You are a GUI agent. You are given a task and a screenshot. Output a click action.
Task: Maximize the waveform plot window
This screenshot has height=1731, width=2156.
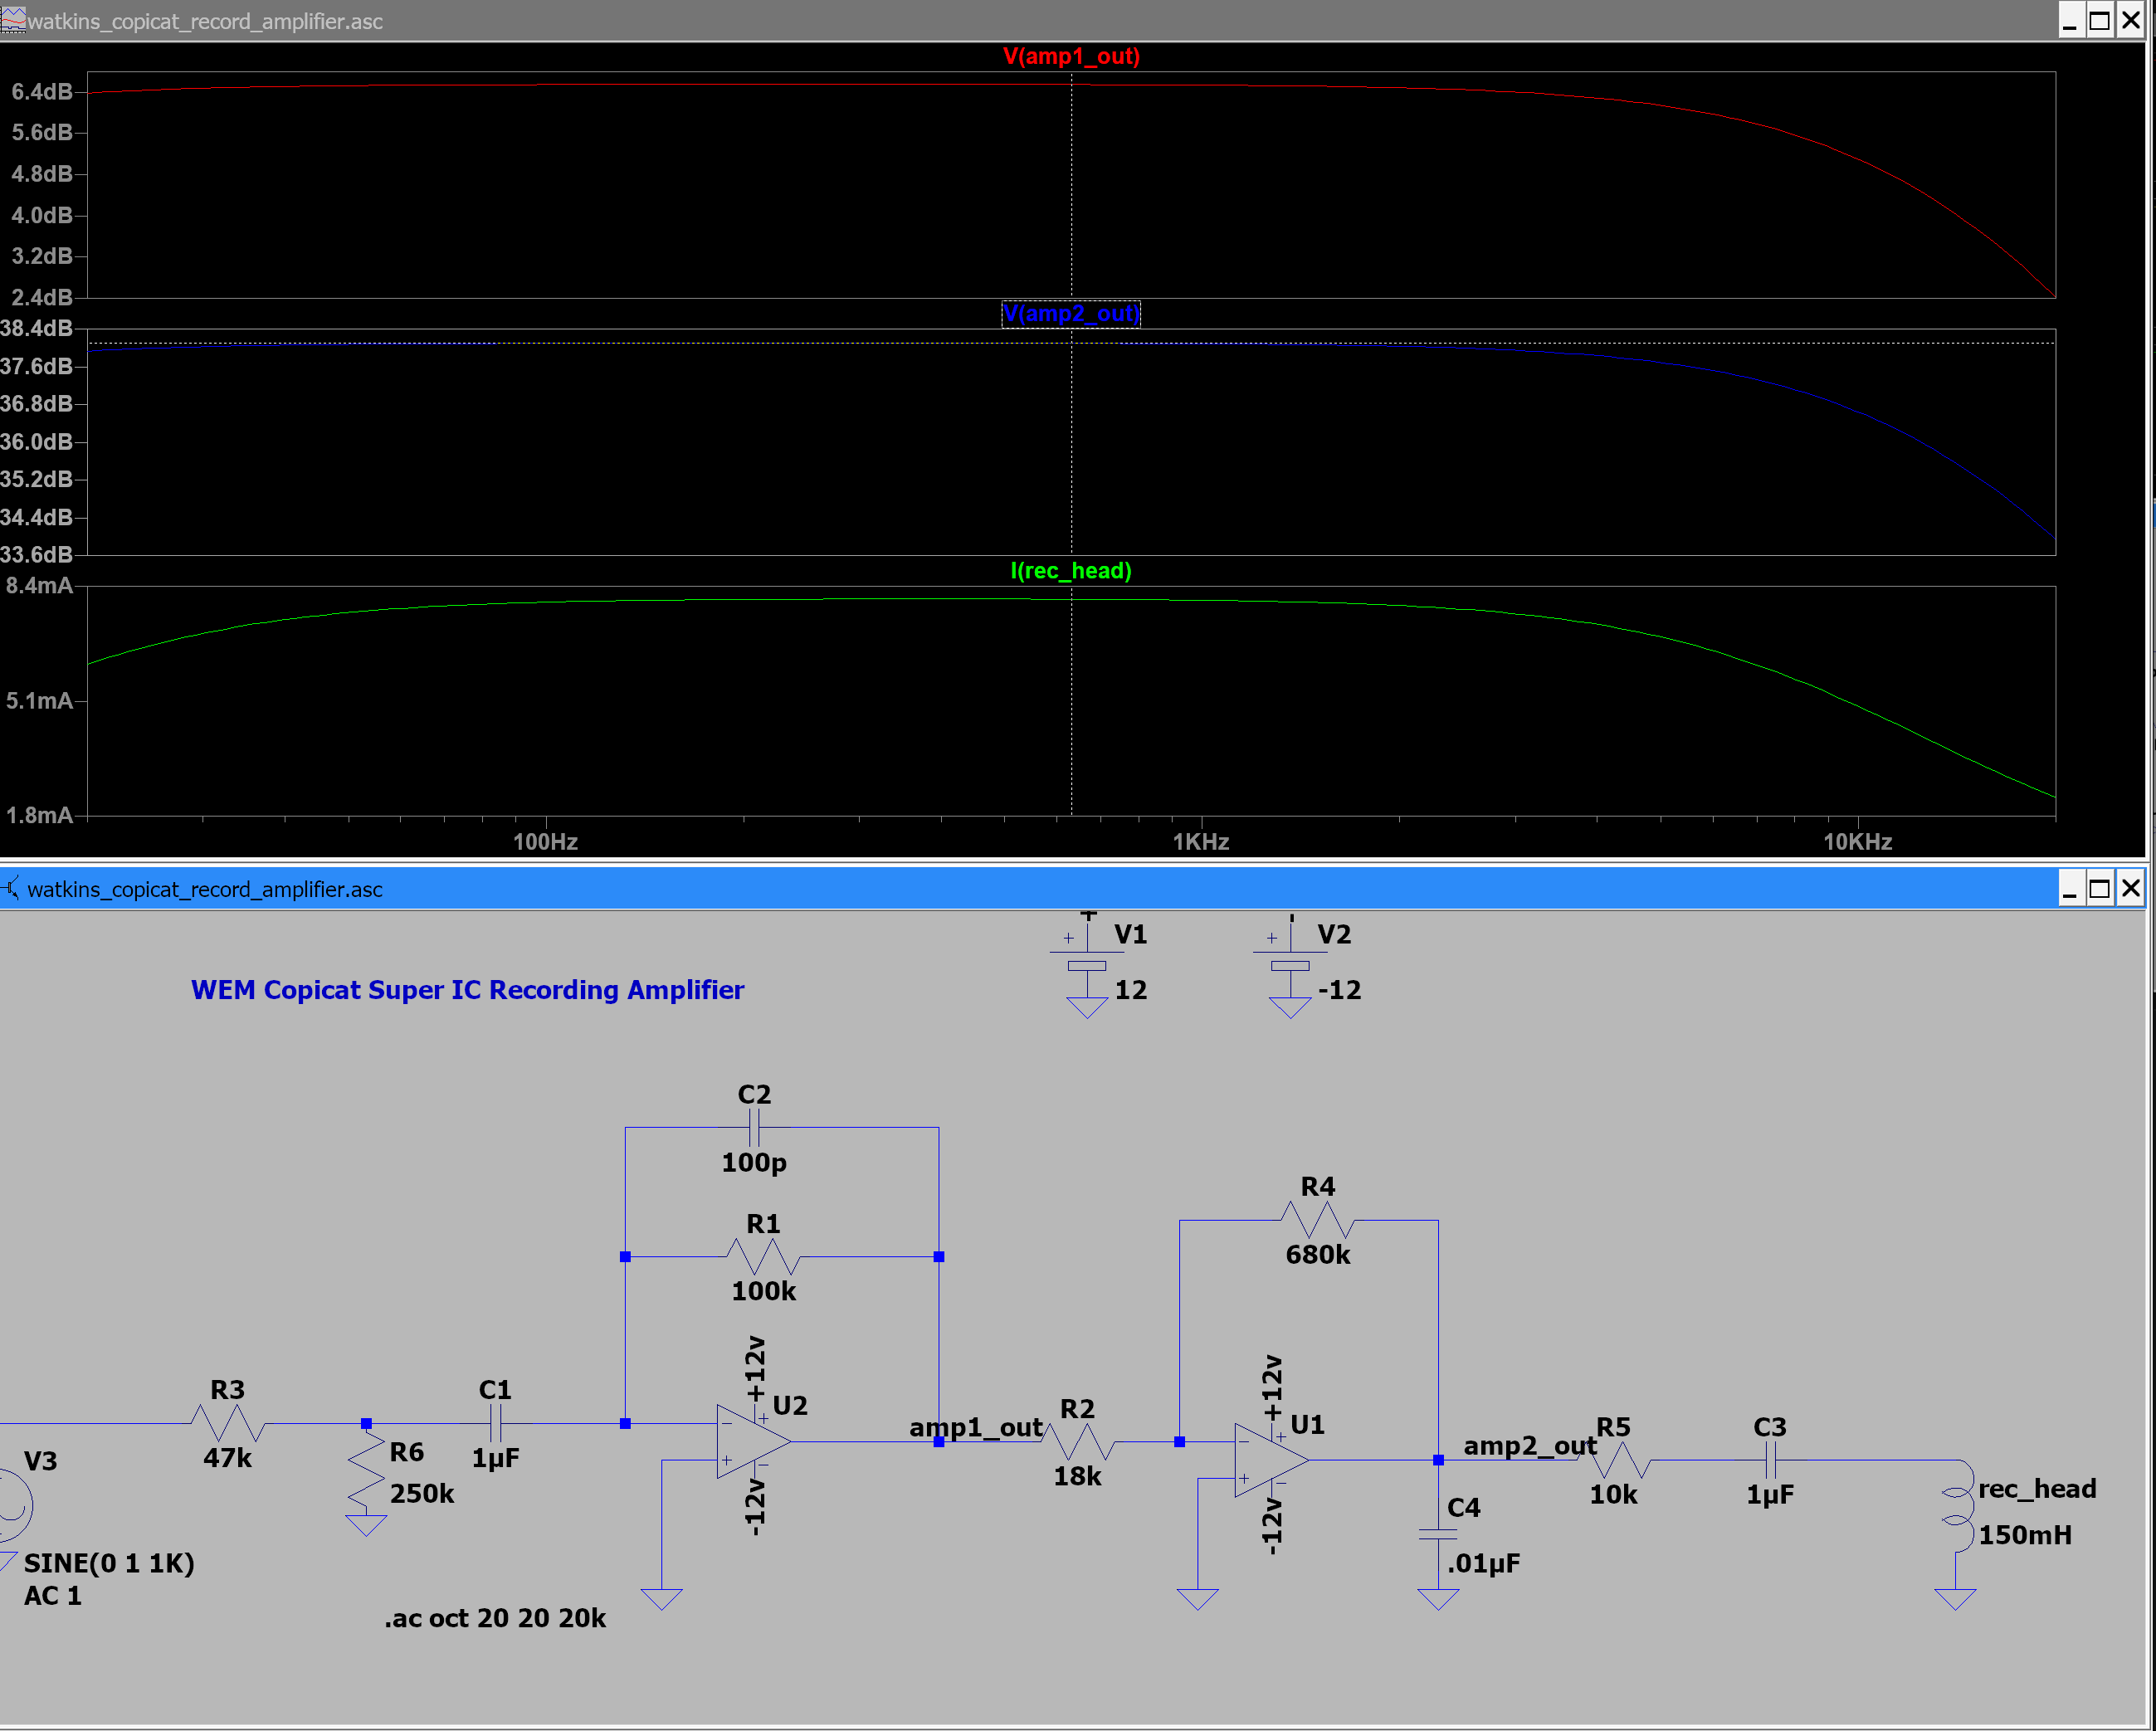click(x=2100, y=21)
